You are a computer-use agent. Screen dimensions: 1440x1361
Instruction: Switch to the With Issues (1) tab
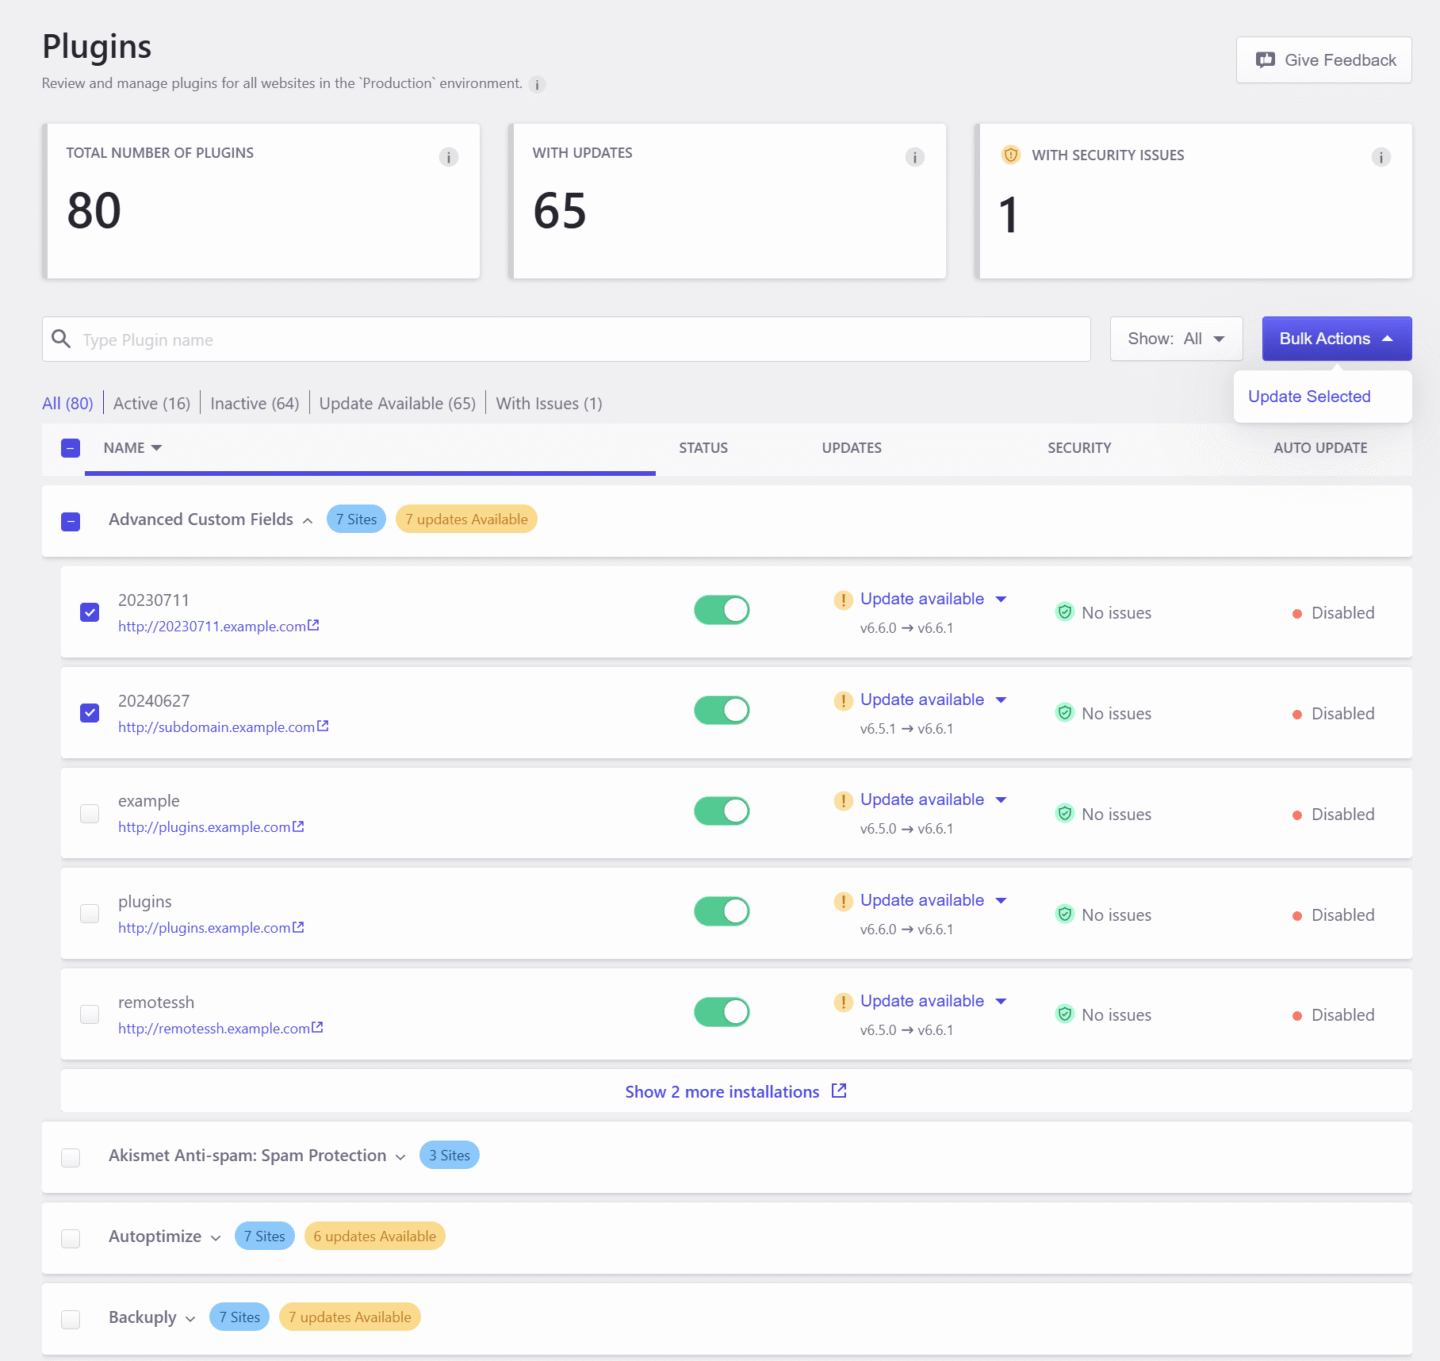click(x=548, y=403)
